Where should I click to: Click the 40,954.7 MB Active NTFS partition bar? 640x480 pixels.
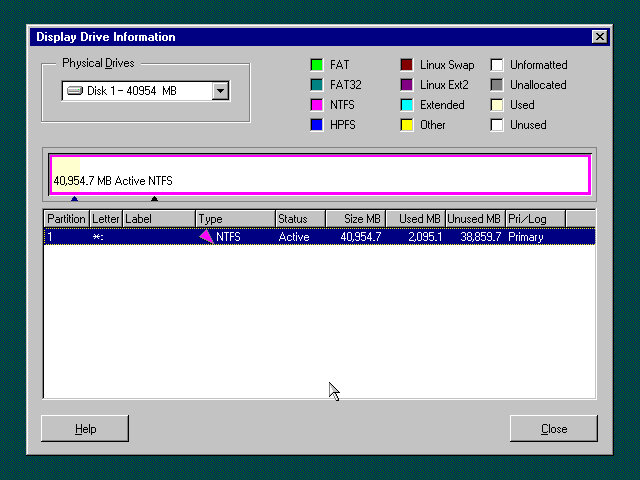coord(320,175)
